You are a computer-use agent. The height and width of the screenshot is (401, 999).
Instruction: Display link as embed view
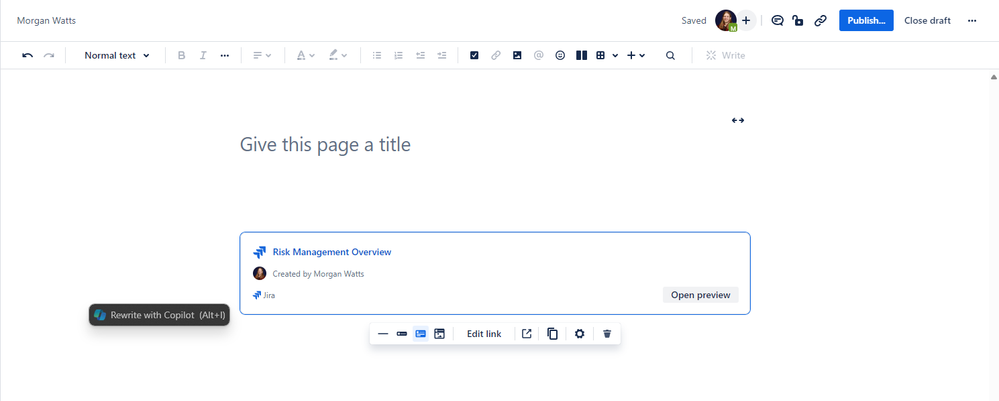(439, 334)
